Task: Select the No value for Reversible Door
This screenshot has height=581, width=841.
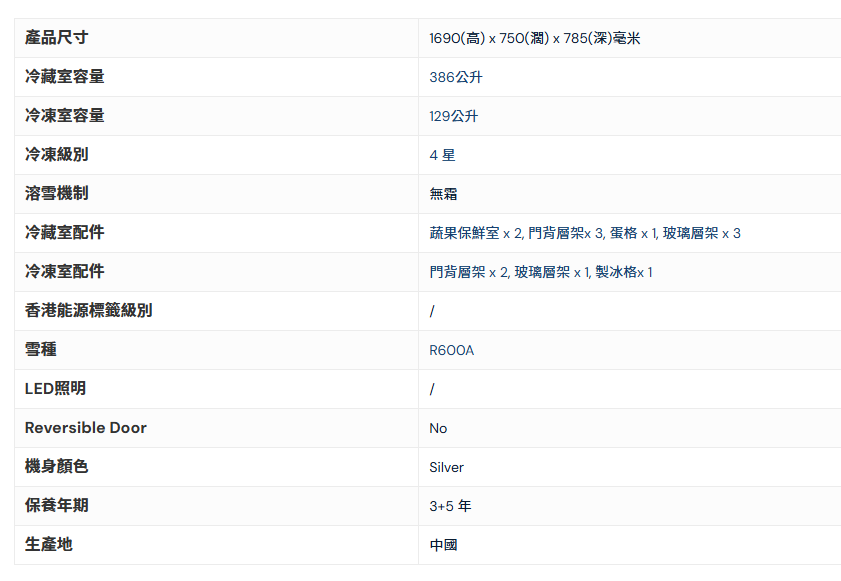Action: tap(438, 428)
